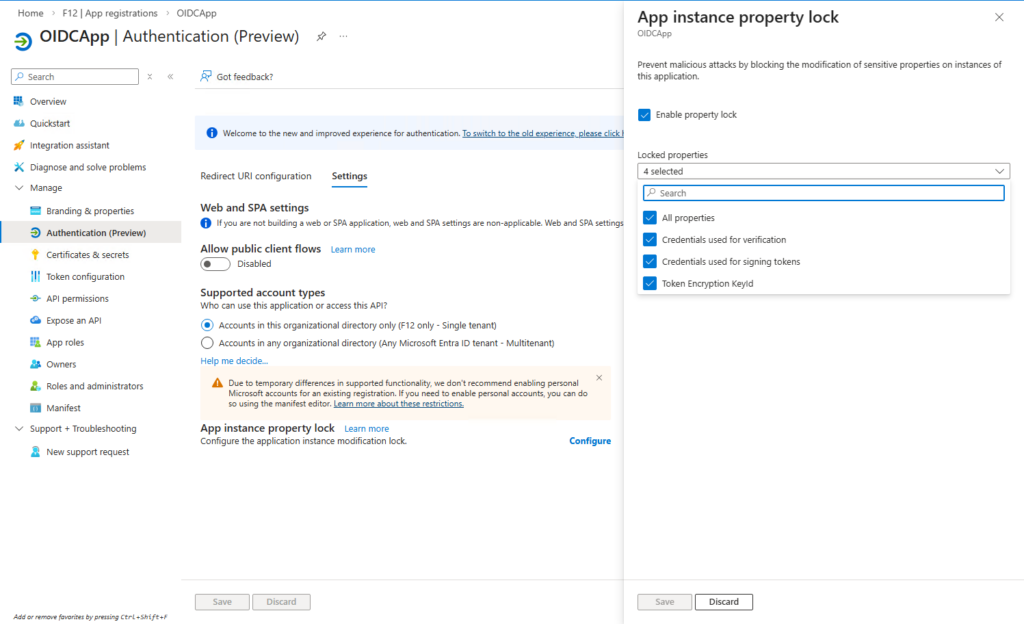Toggle the Allow public client flows switch

215,264
